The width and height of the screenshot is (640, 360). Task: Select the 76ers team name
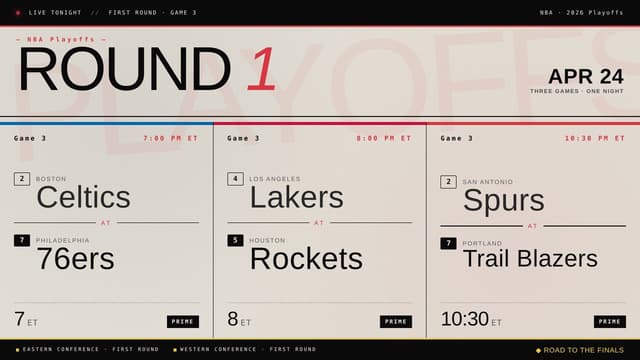tap(76, 259)
